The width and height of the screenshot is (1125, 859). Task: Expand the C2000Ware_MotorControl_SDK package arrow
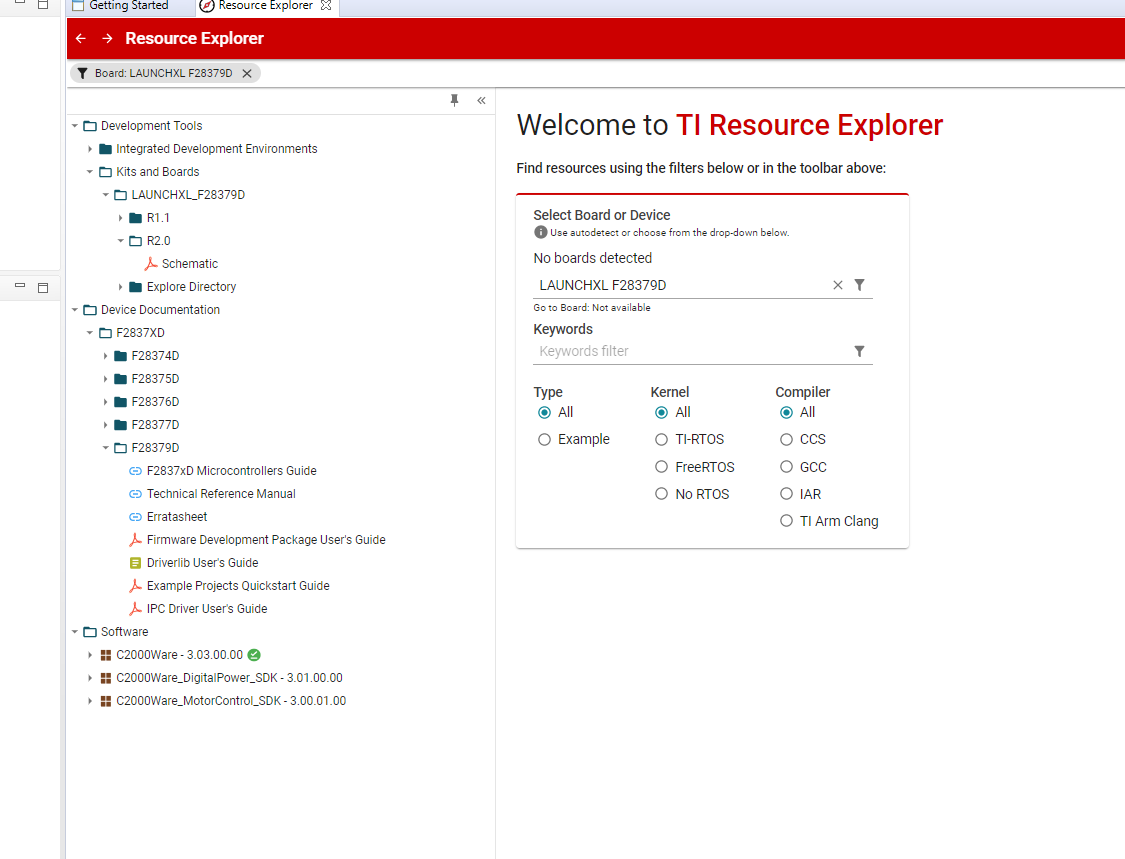(x=90, y=700)
